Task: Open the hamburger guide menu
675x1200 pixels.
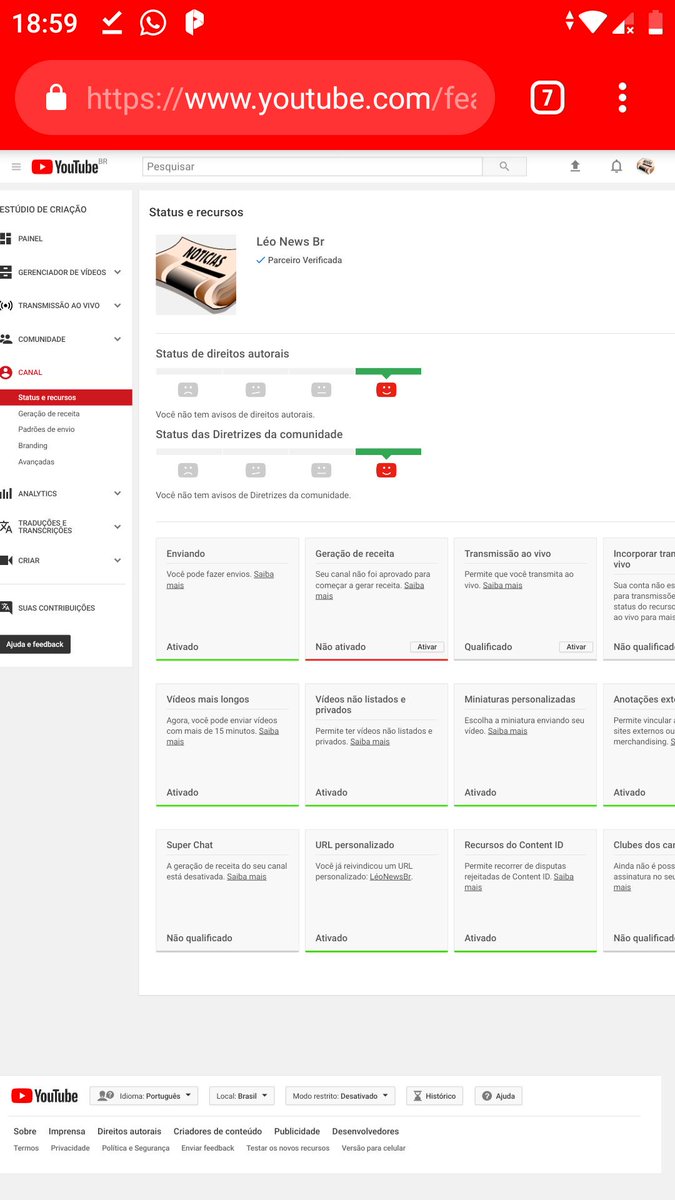Action: (x=16, y=167)
